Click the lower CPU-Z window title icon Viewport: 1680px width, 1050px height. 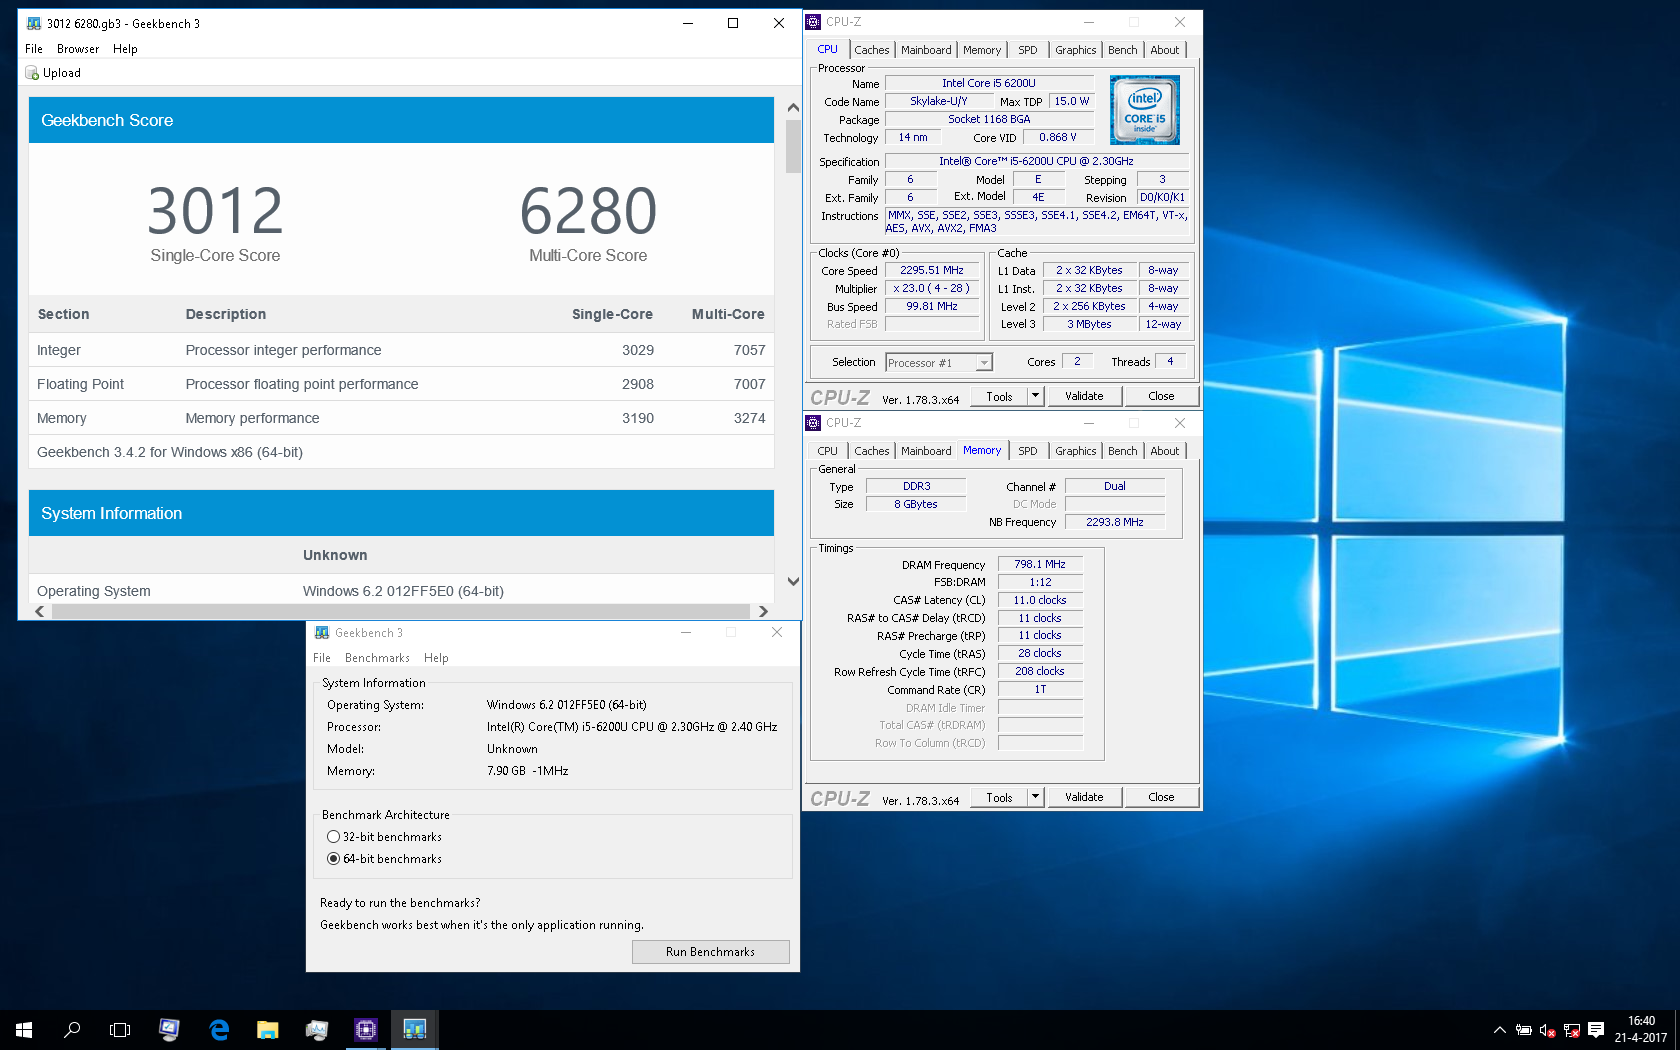(x=814, y=423)
